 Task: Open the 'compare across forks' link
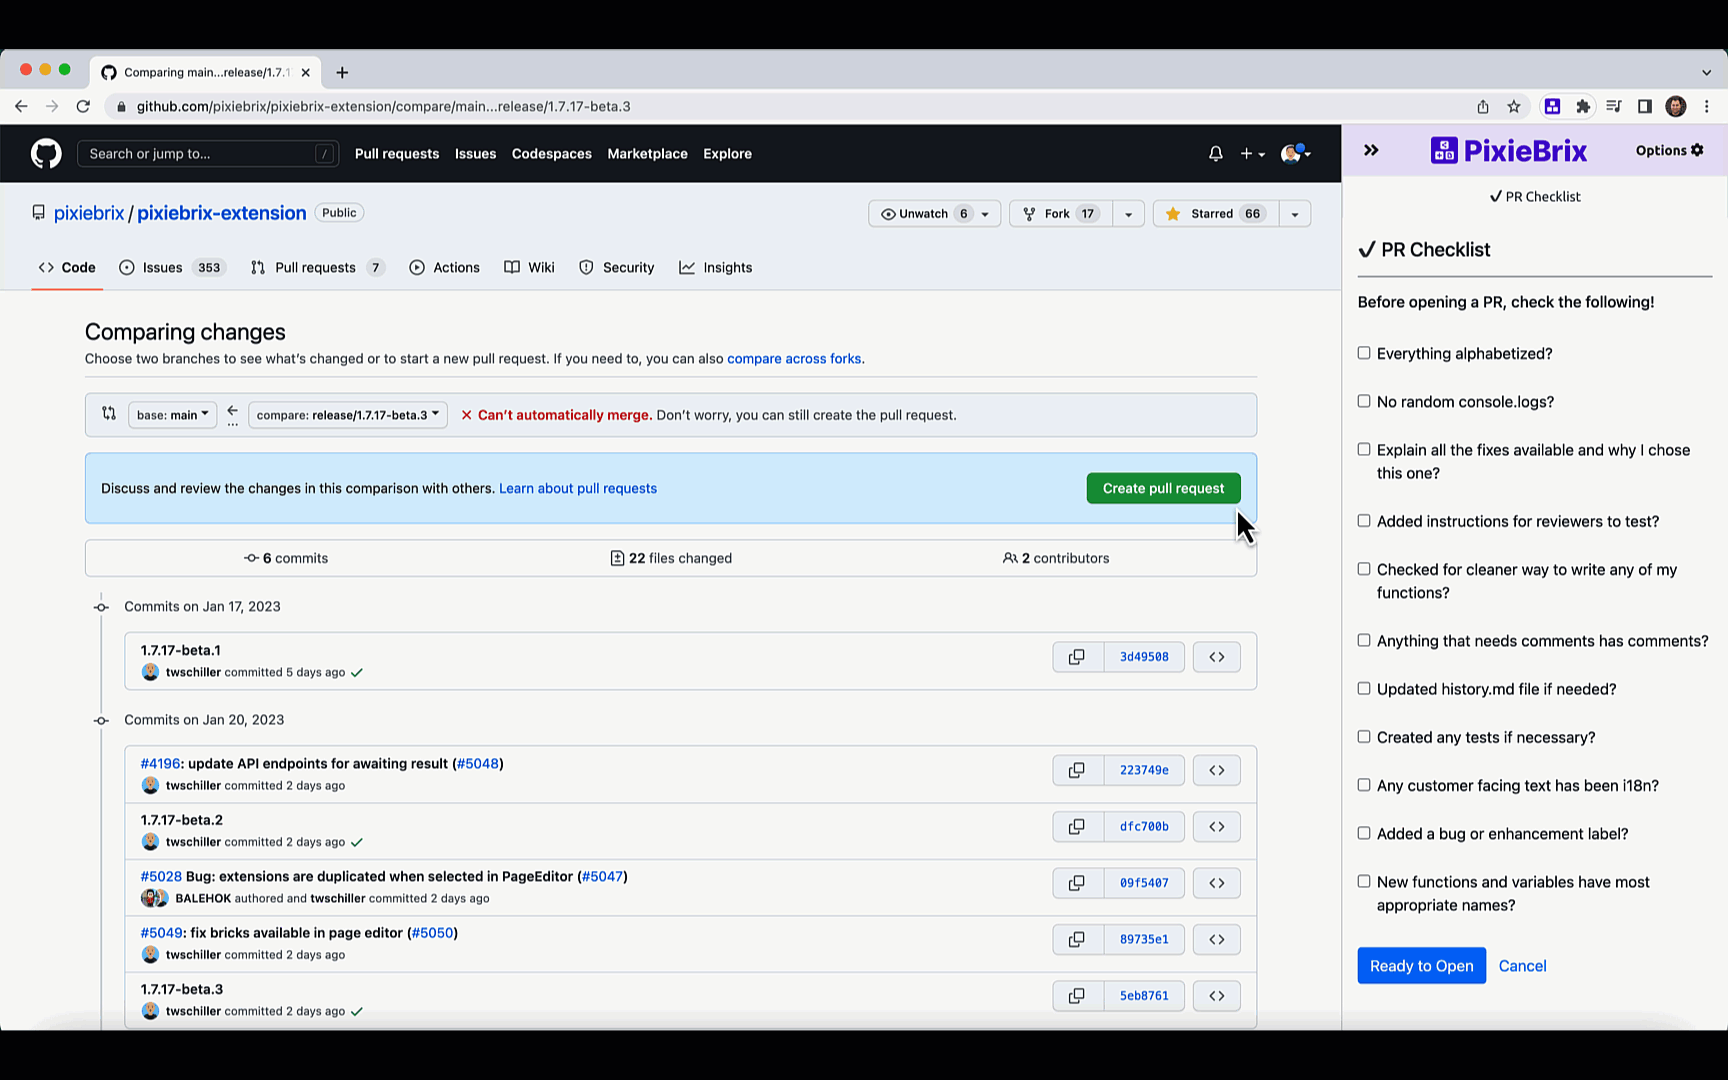[793, 359]
